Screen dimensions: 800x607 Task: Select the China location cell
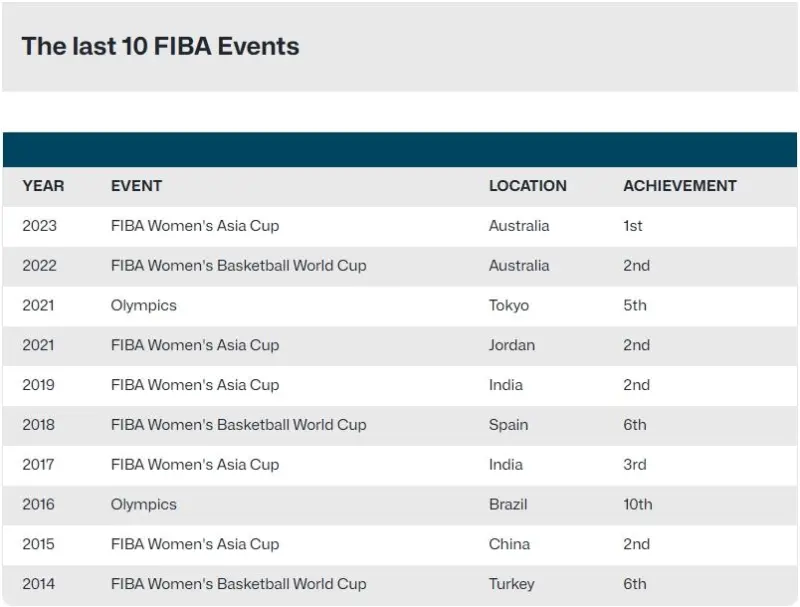pos(509,545)
